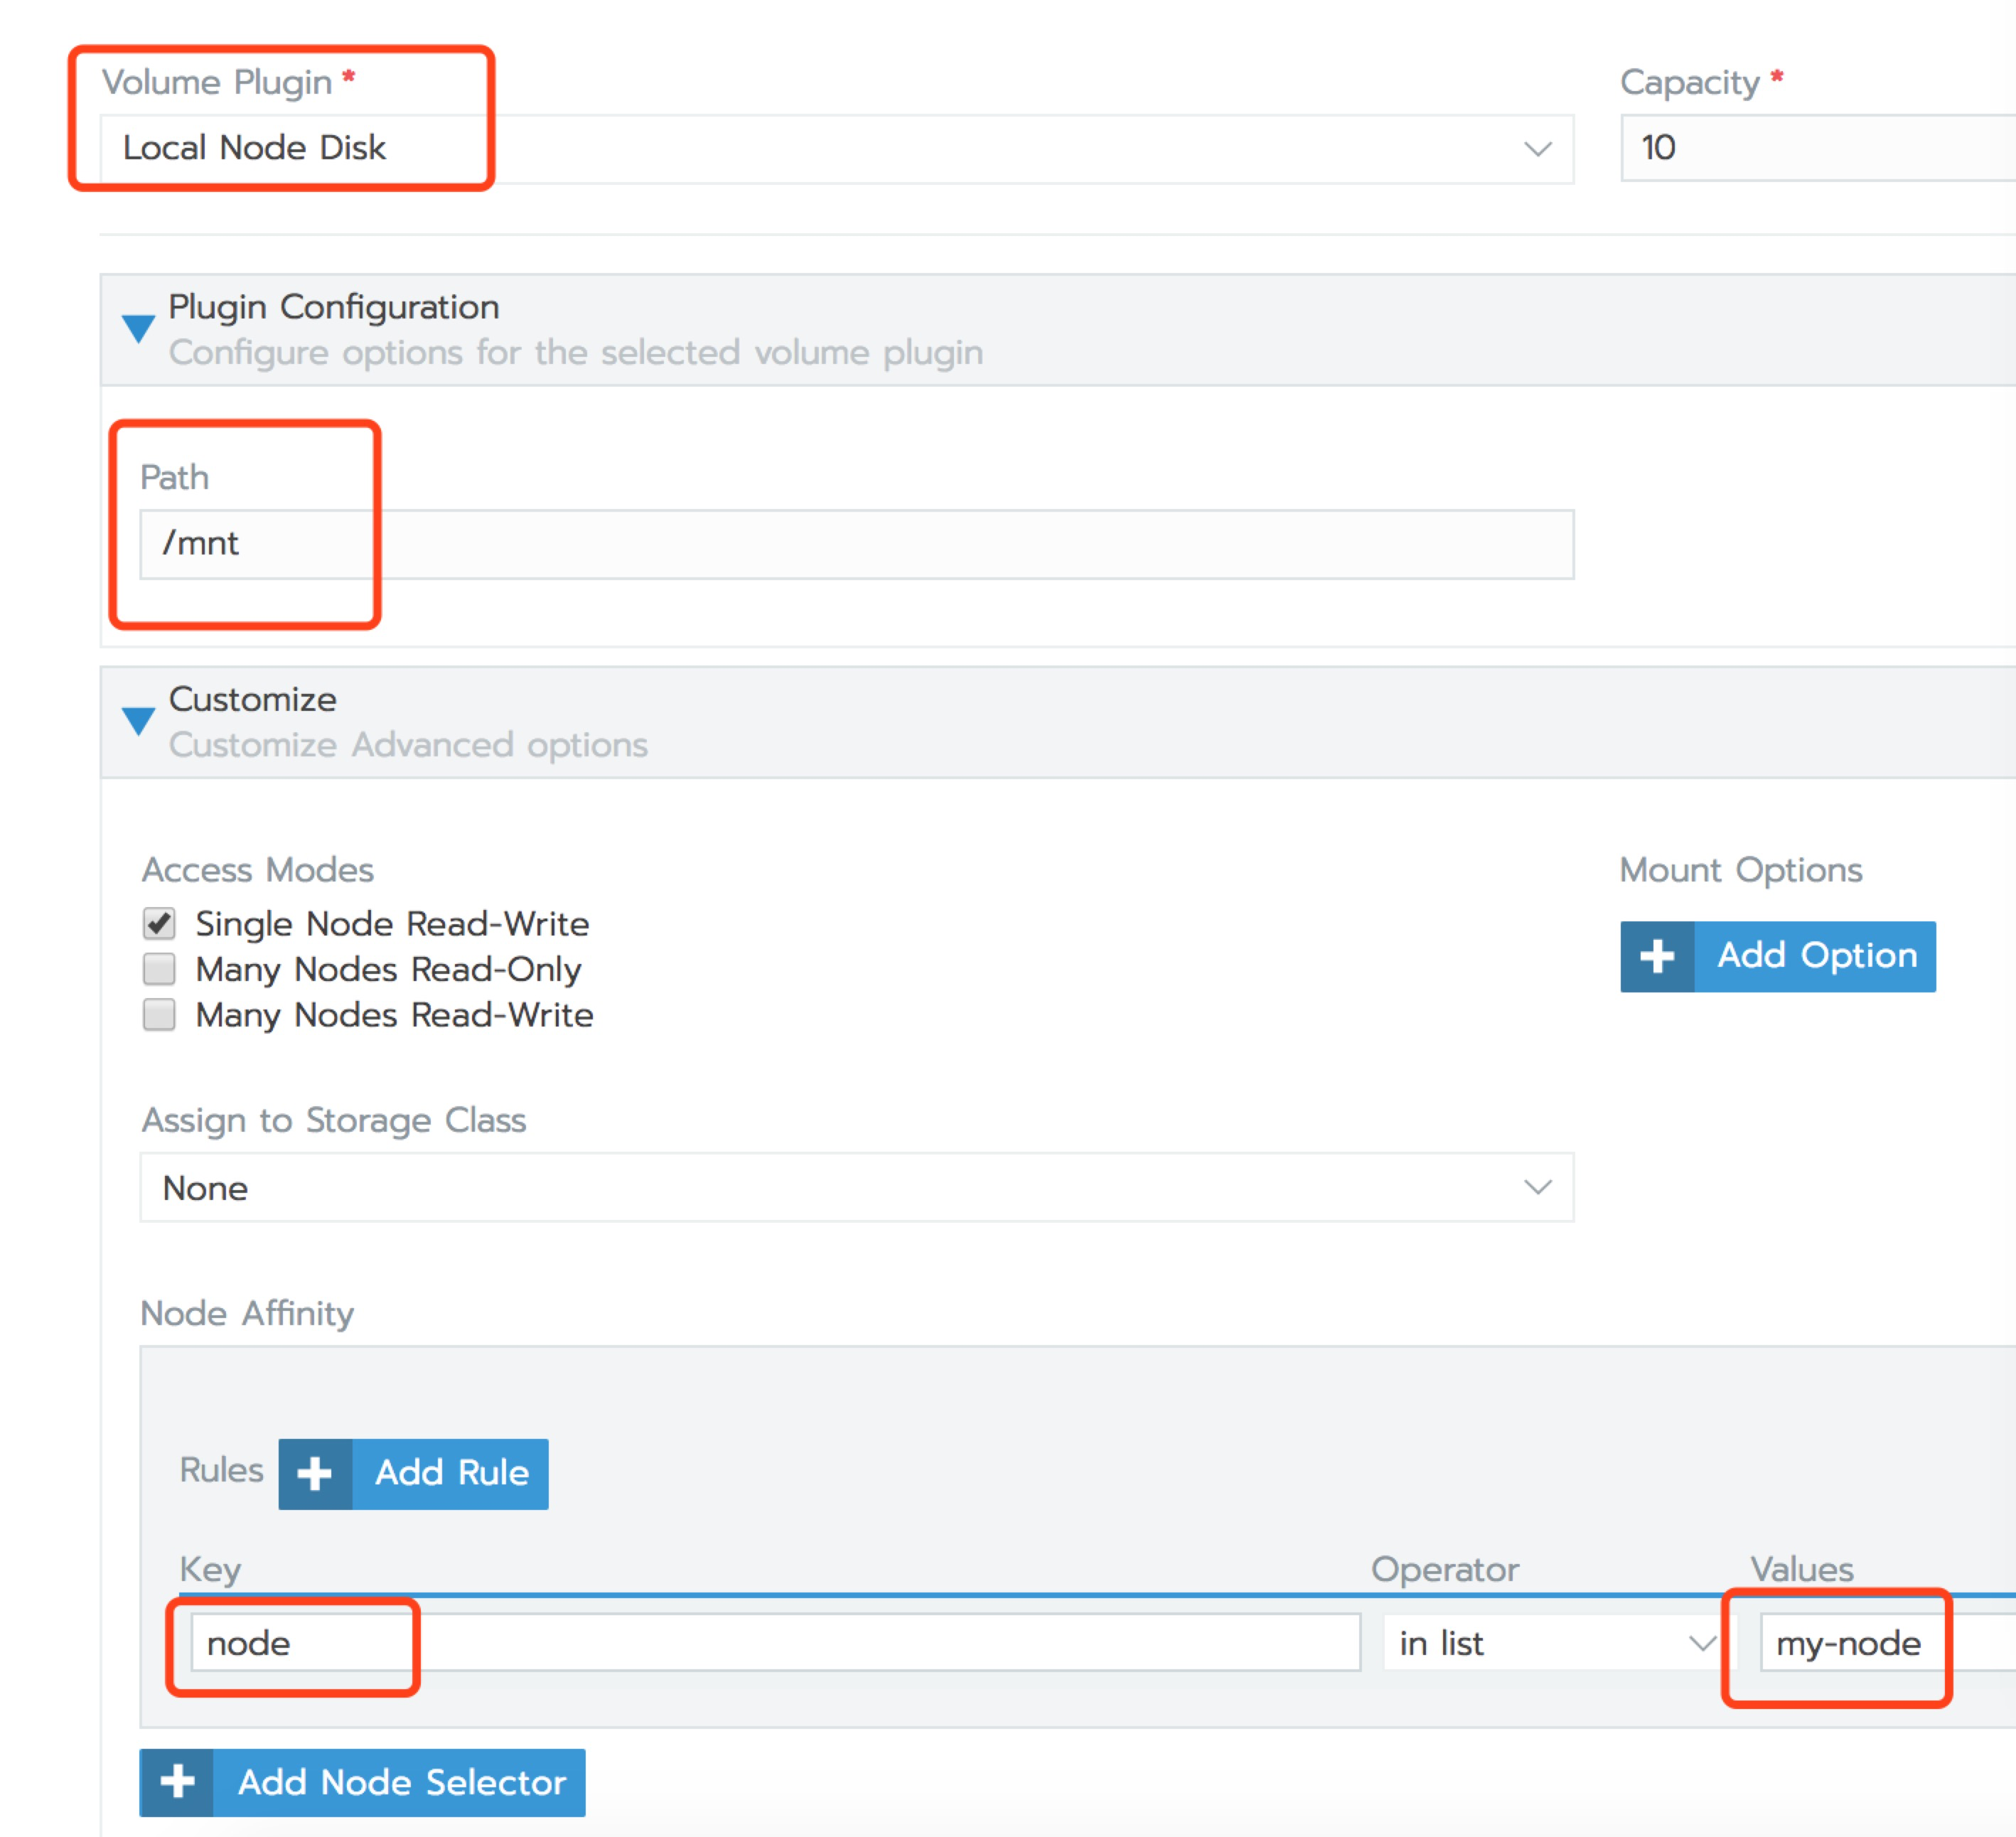This screenshot has width=2016, height=1837.
Task: Uncheck Single Node Read-Write access mode
Action: [x=159, y=923]
